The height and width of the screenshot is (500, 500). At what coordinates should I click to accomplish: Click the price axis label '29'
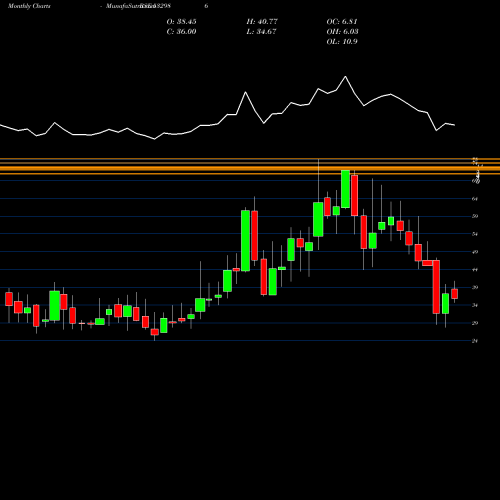click(x=475, y=323)
